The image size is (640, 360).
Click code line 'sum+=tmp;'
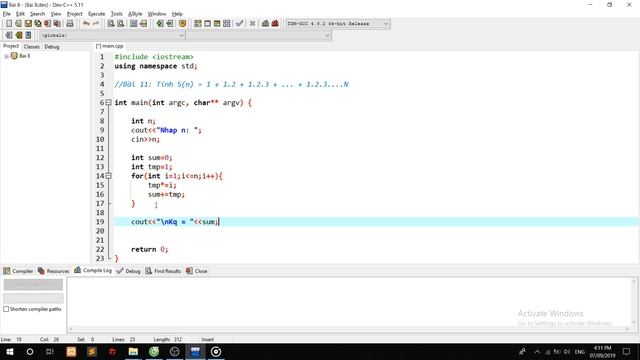pyautogui.click(x=166, y=194)
